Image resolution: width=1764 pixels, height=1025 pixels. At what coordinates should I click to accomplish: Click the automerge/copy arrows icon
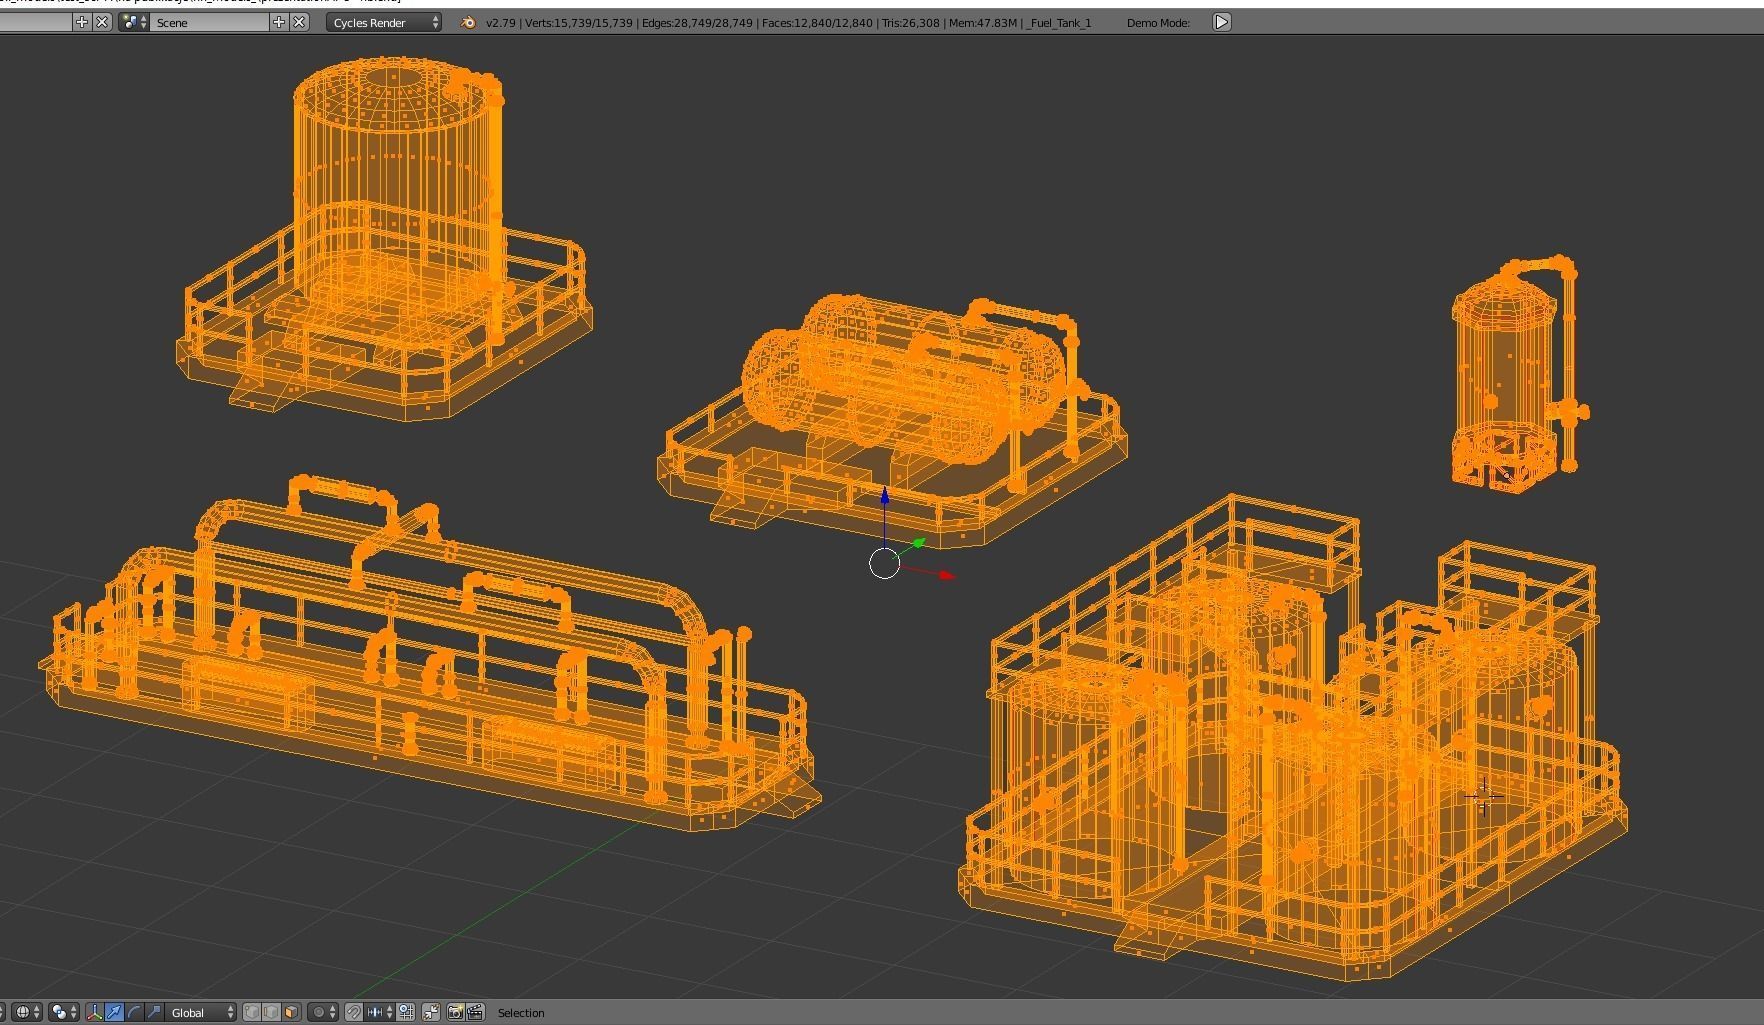click(x=431, y=1012)
